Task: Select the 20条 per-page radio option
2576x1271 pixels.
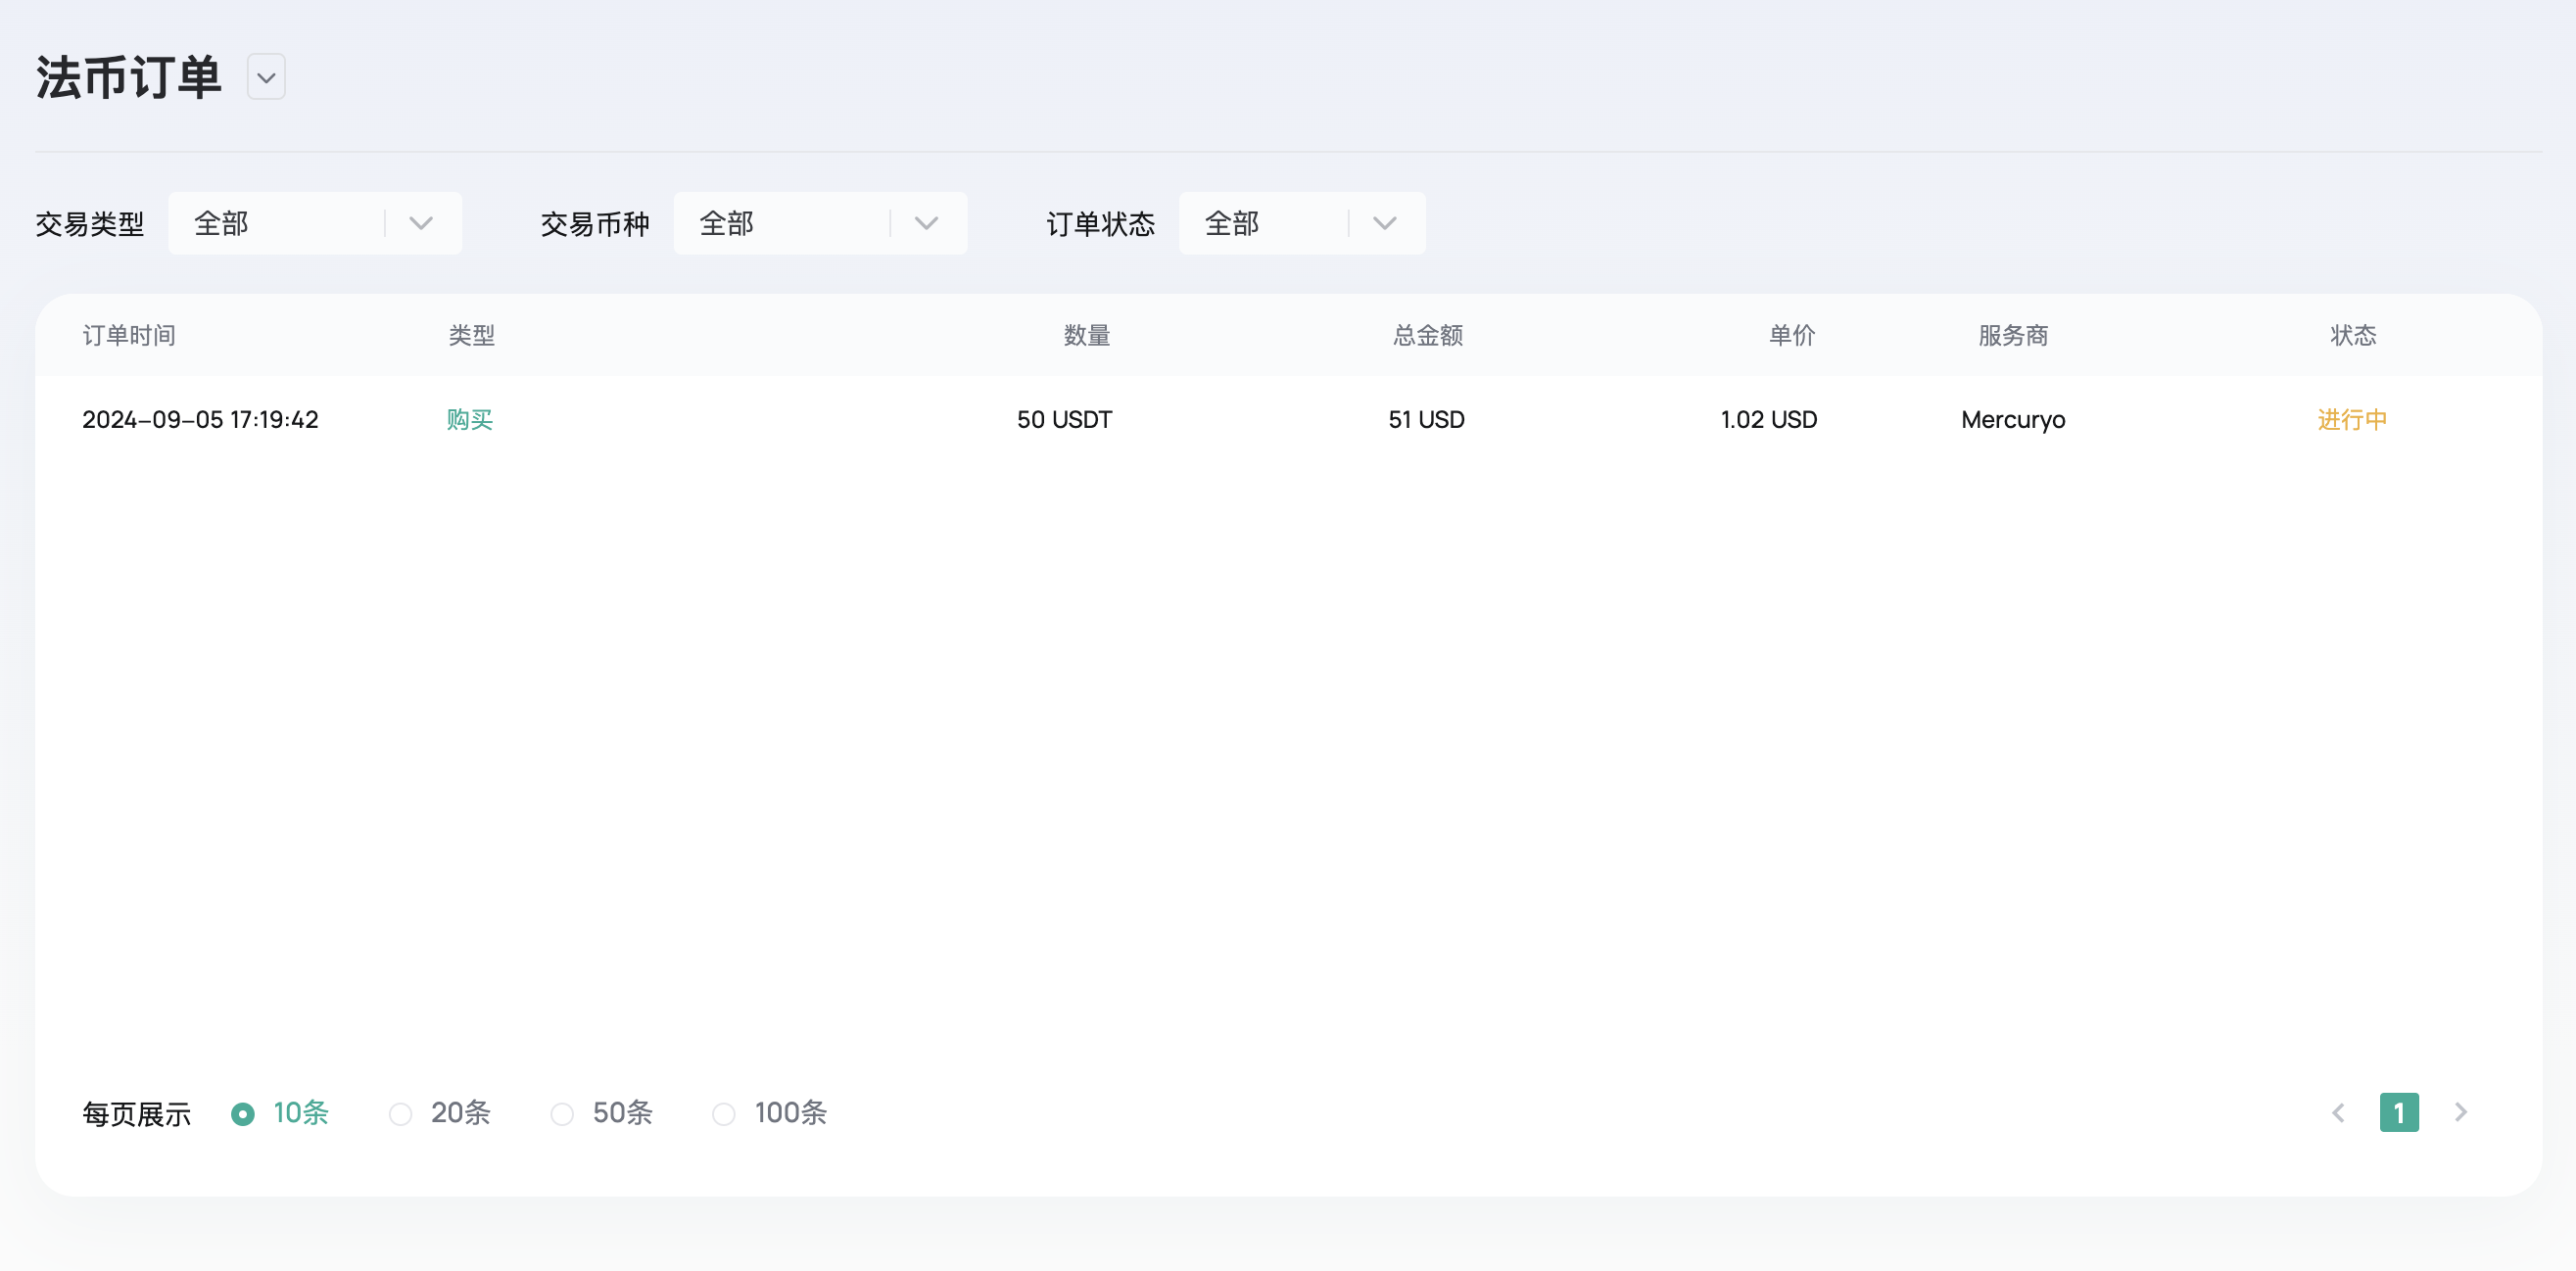Action: (440, 1113)
